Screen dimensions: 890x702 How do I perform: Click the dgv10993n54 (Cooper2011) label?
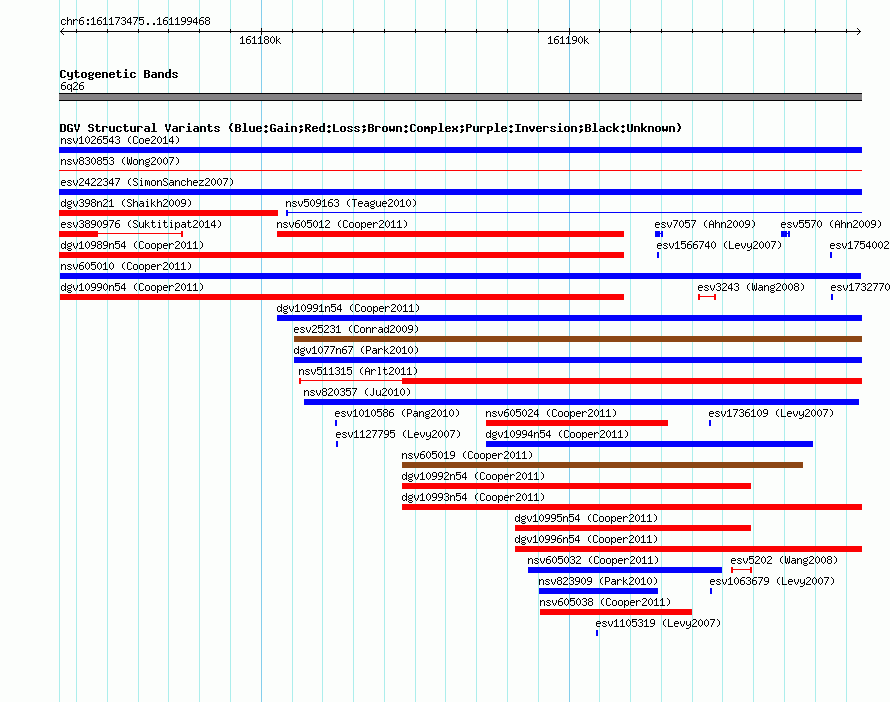pos(473,497)
